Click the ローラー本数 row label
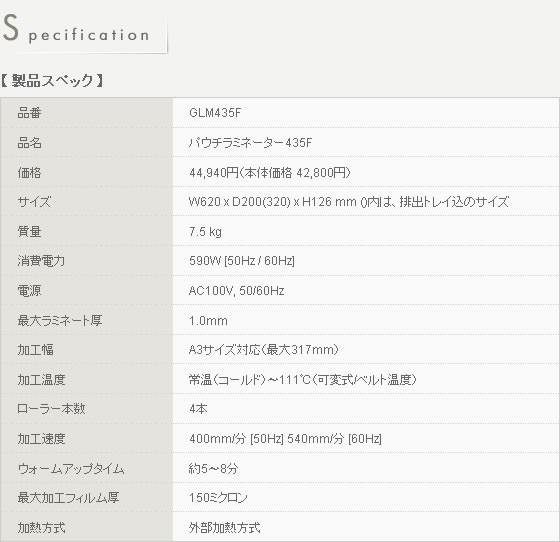Image resolution: width=560 pixels, height=542 pixels. point(51,409)
